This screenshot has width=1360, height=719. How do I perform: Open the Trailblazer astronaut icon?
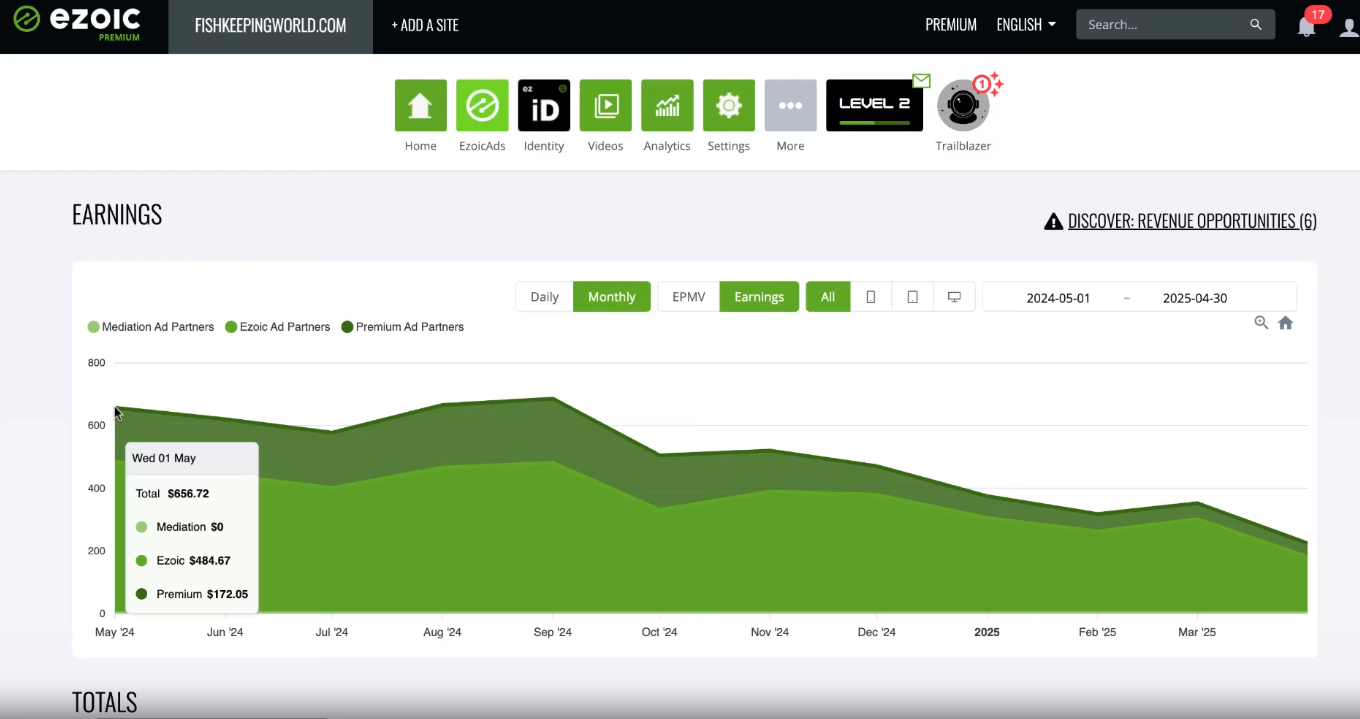tap(963, 105)
